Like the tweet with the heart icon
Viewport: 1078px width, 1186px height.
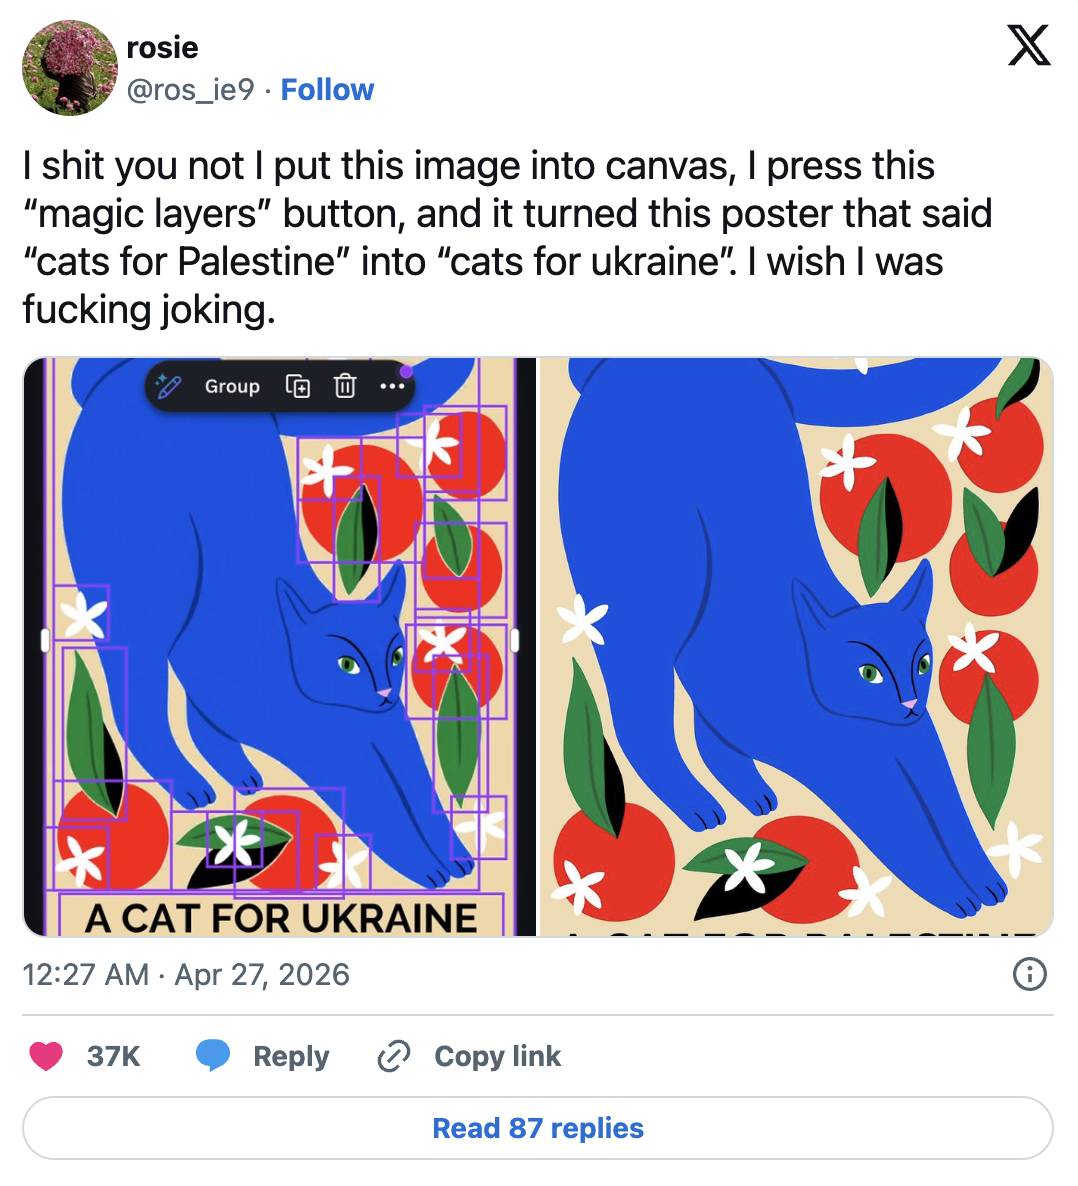tap(46, 1056)
